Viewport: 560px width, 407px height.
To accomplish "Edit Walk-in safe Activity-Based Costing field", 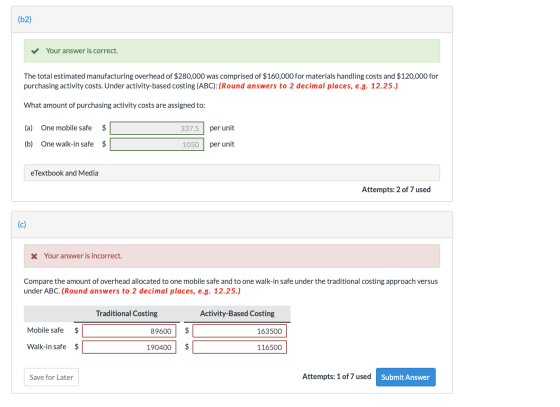I will point(239,347).
